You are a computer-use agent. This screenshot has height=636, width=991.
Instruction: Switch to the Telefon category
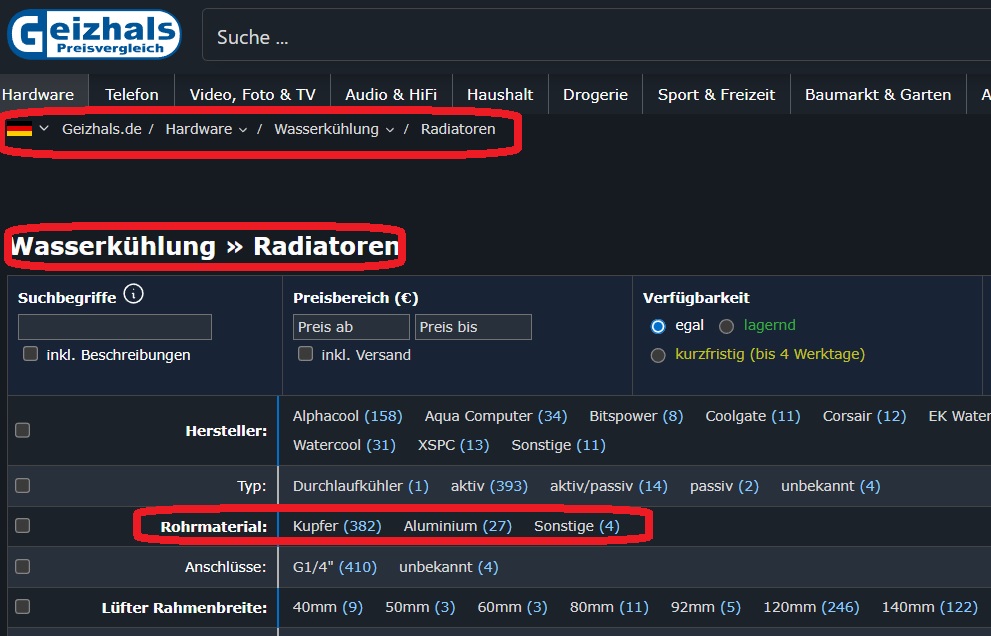131,93
